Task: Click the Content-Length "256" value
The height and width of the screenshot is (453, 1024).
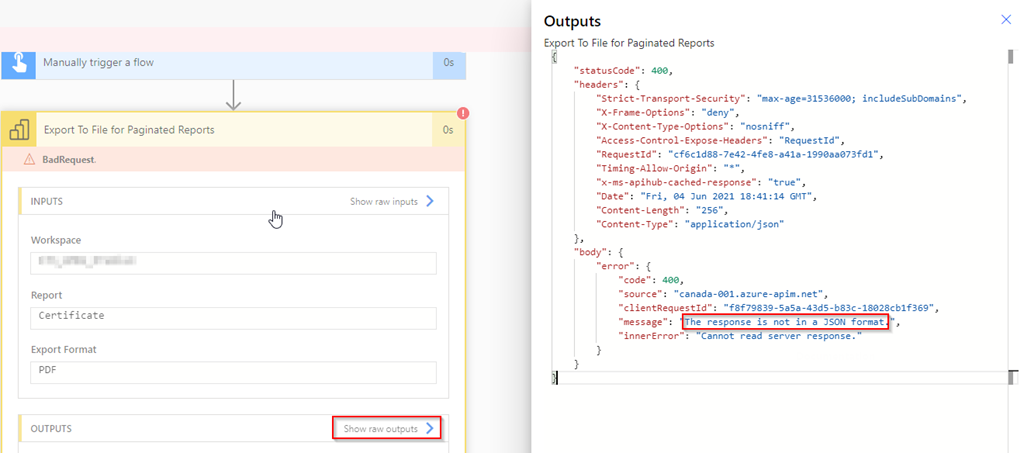Action: (x=709, y=211)
